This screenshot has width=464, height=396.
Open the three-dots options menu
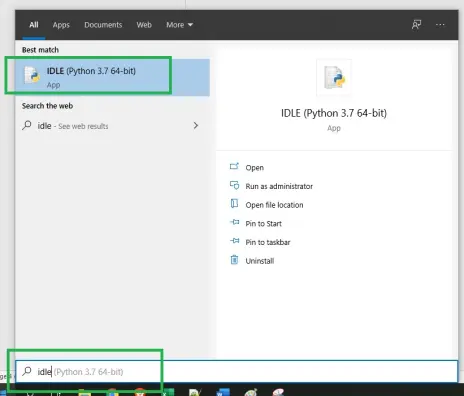[x=440, y=25]
